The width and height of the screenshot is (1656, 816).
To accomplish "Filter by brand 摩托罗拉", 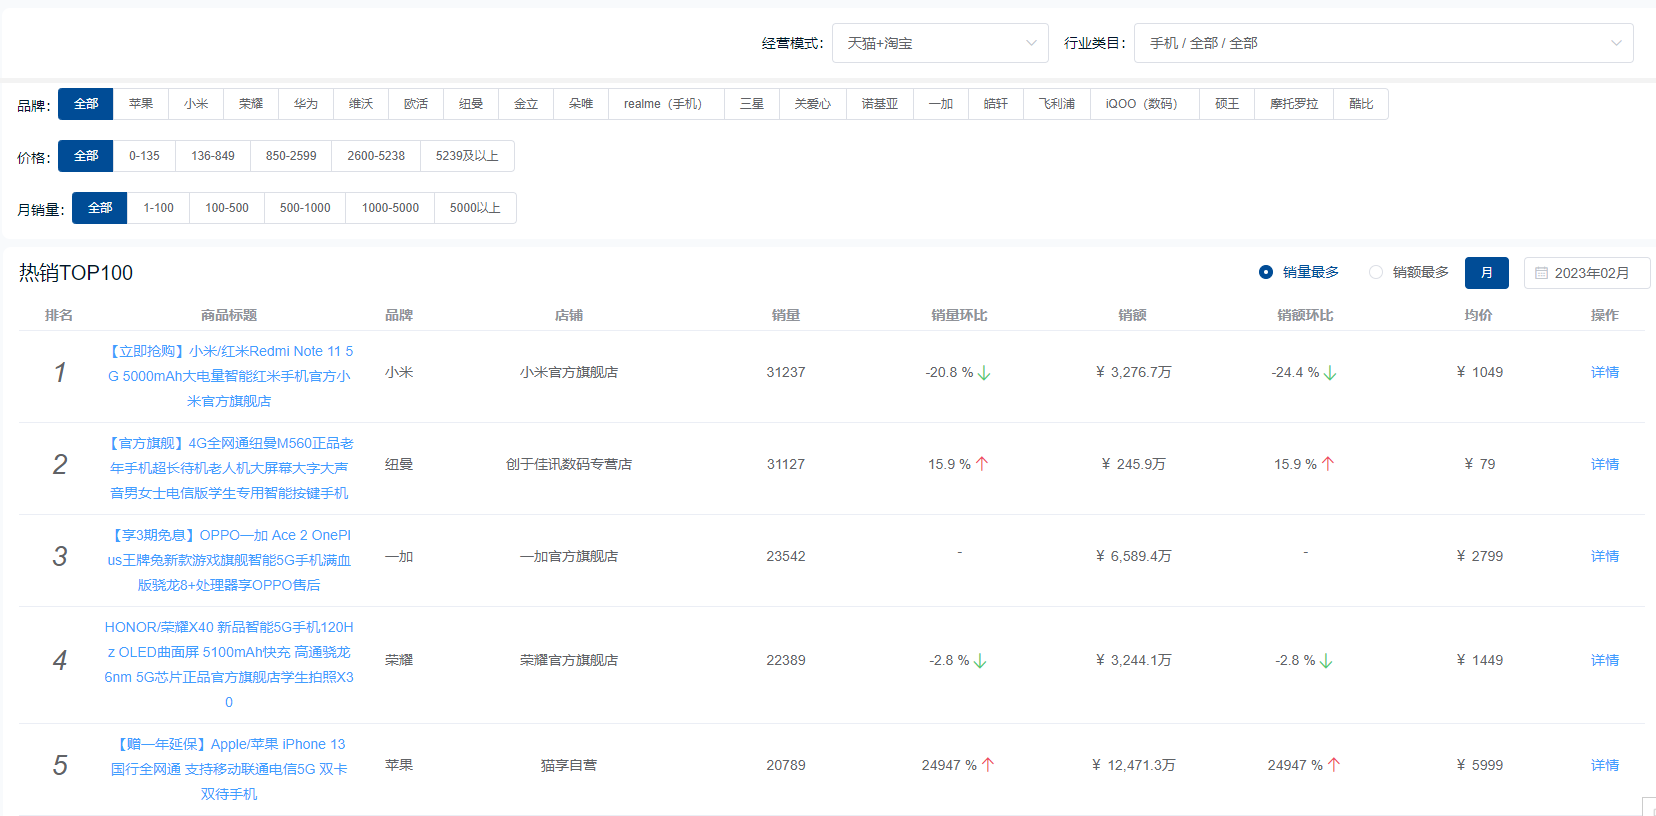I will point(1294,104).
